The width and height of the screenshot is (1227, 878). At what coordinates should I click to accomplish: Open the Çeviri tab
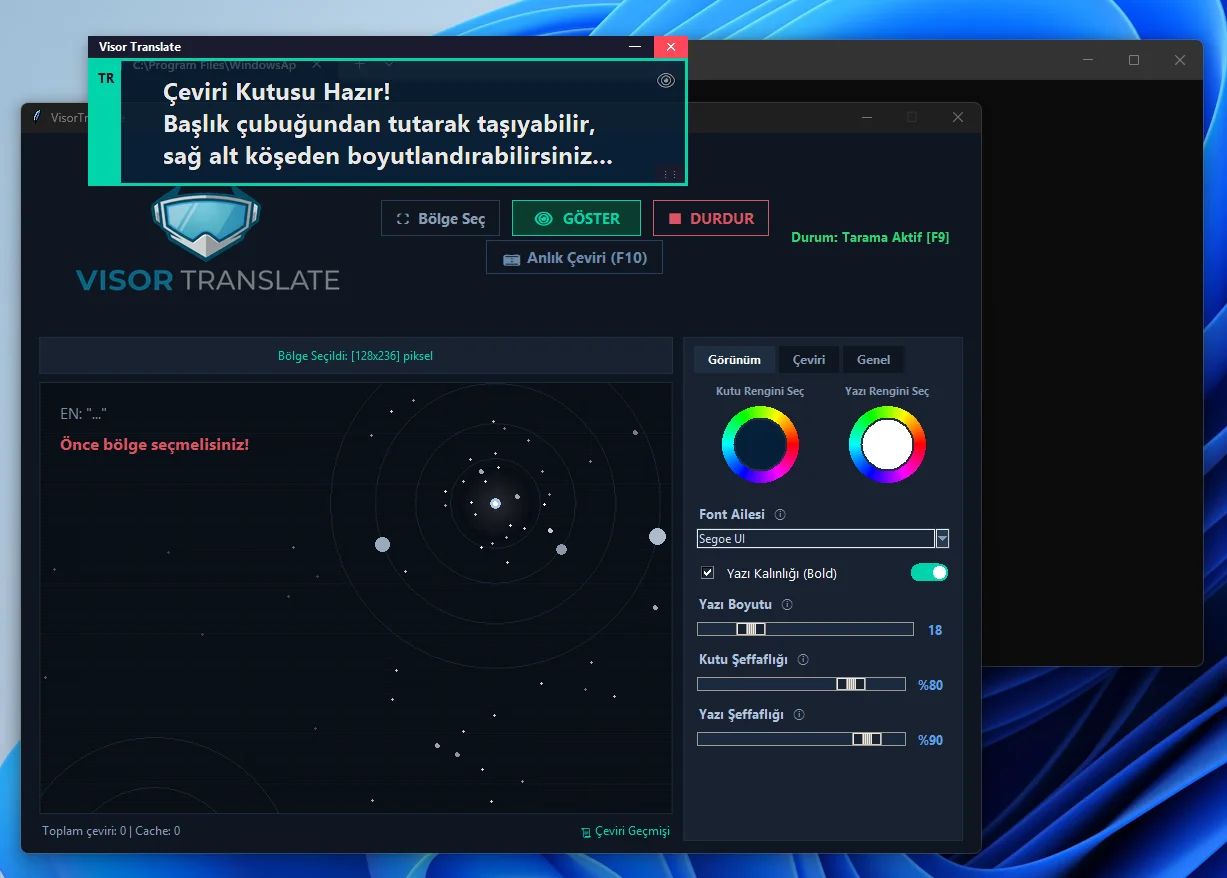(x=809, y=360)
